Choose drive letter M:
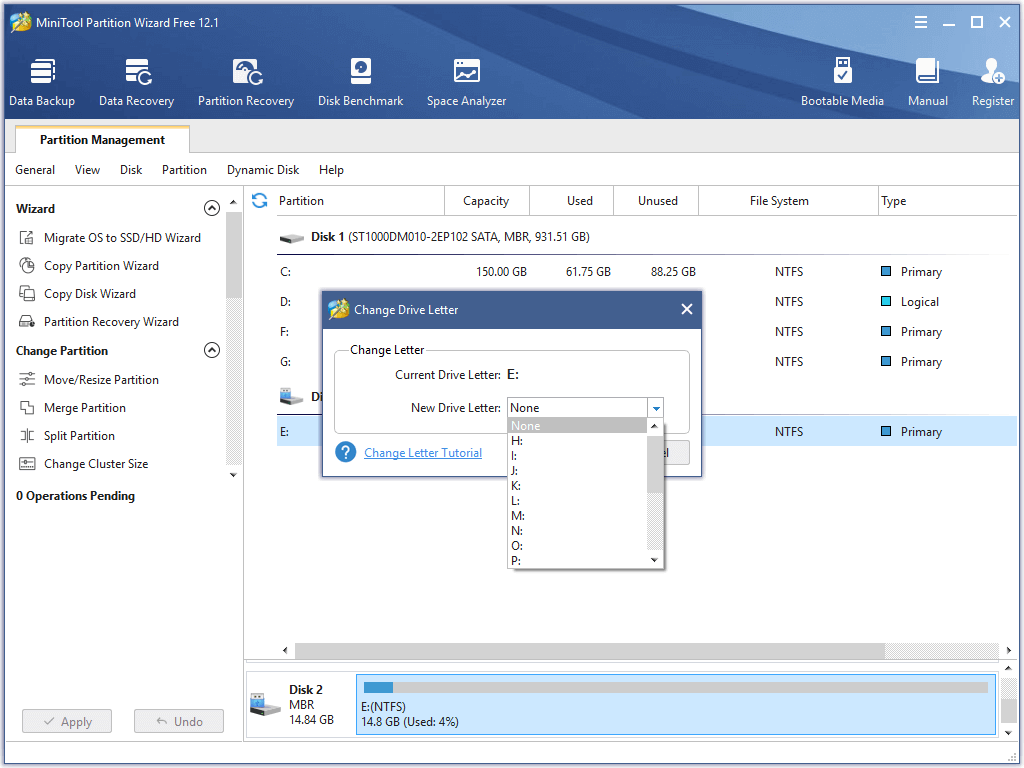The image size is (1024, 768). (x=577, y=516)
